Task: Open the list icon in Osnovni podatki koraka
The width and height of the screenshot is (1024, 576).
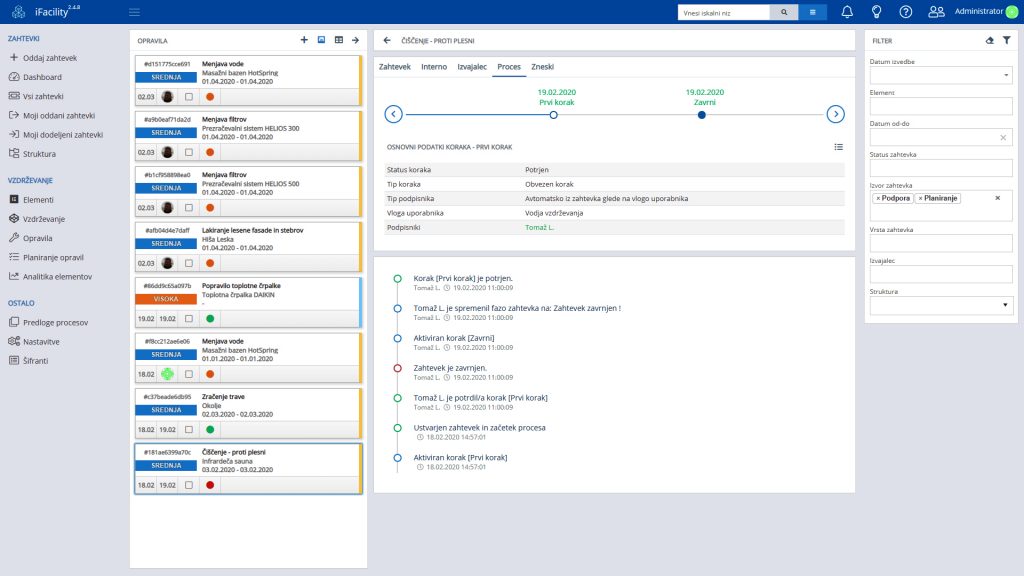Action: [839, 147]
